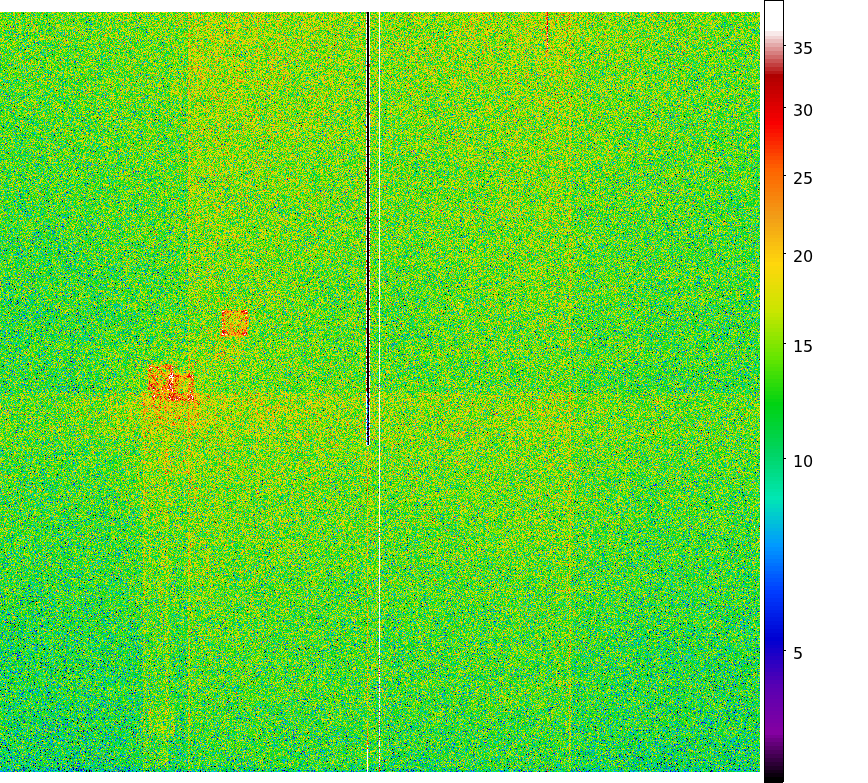Click the colorbar tick label 5

pyautogui.click(x=797, y=653)
